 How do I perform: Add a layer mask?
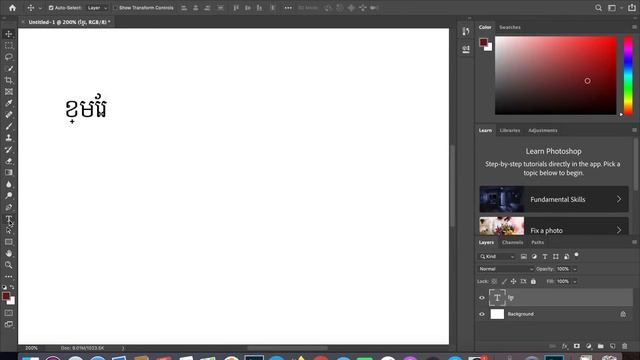click(x=577, y=346)
